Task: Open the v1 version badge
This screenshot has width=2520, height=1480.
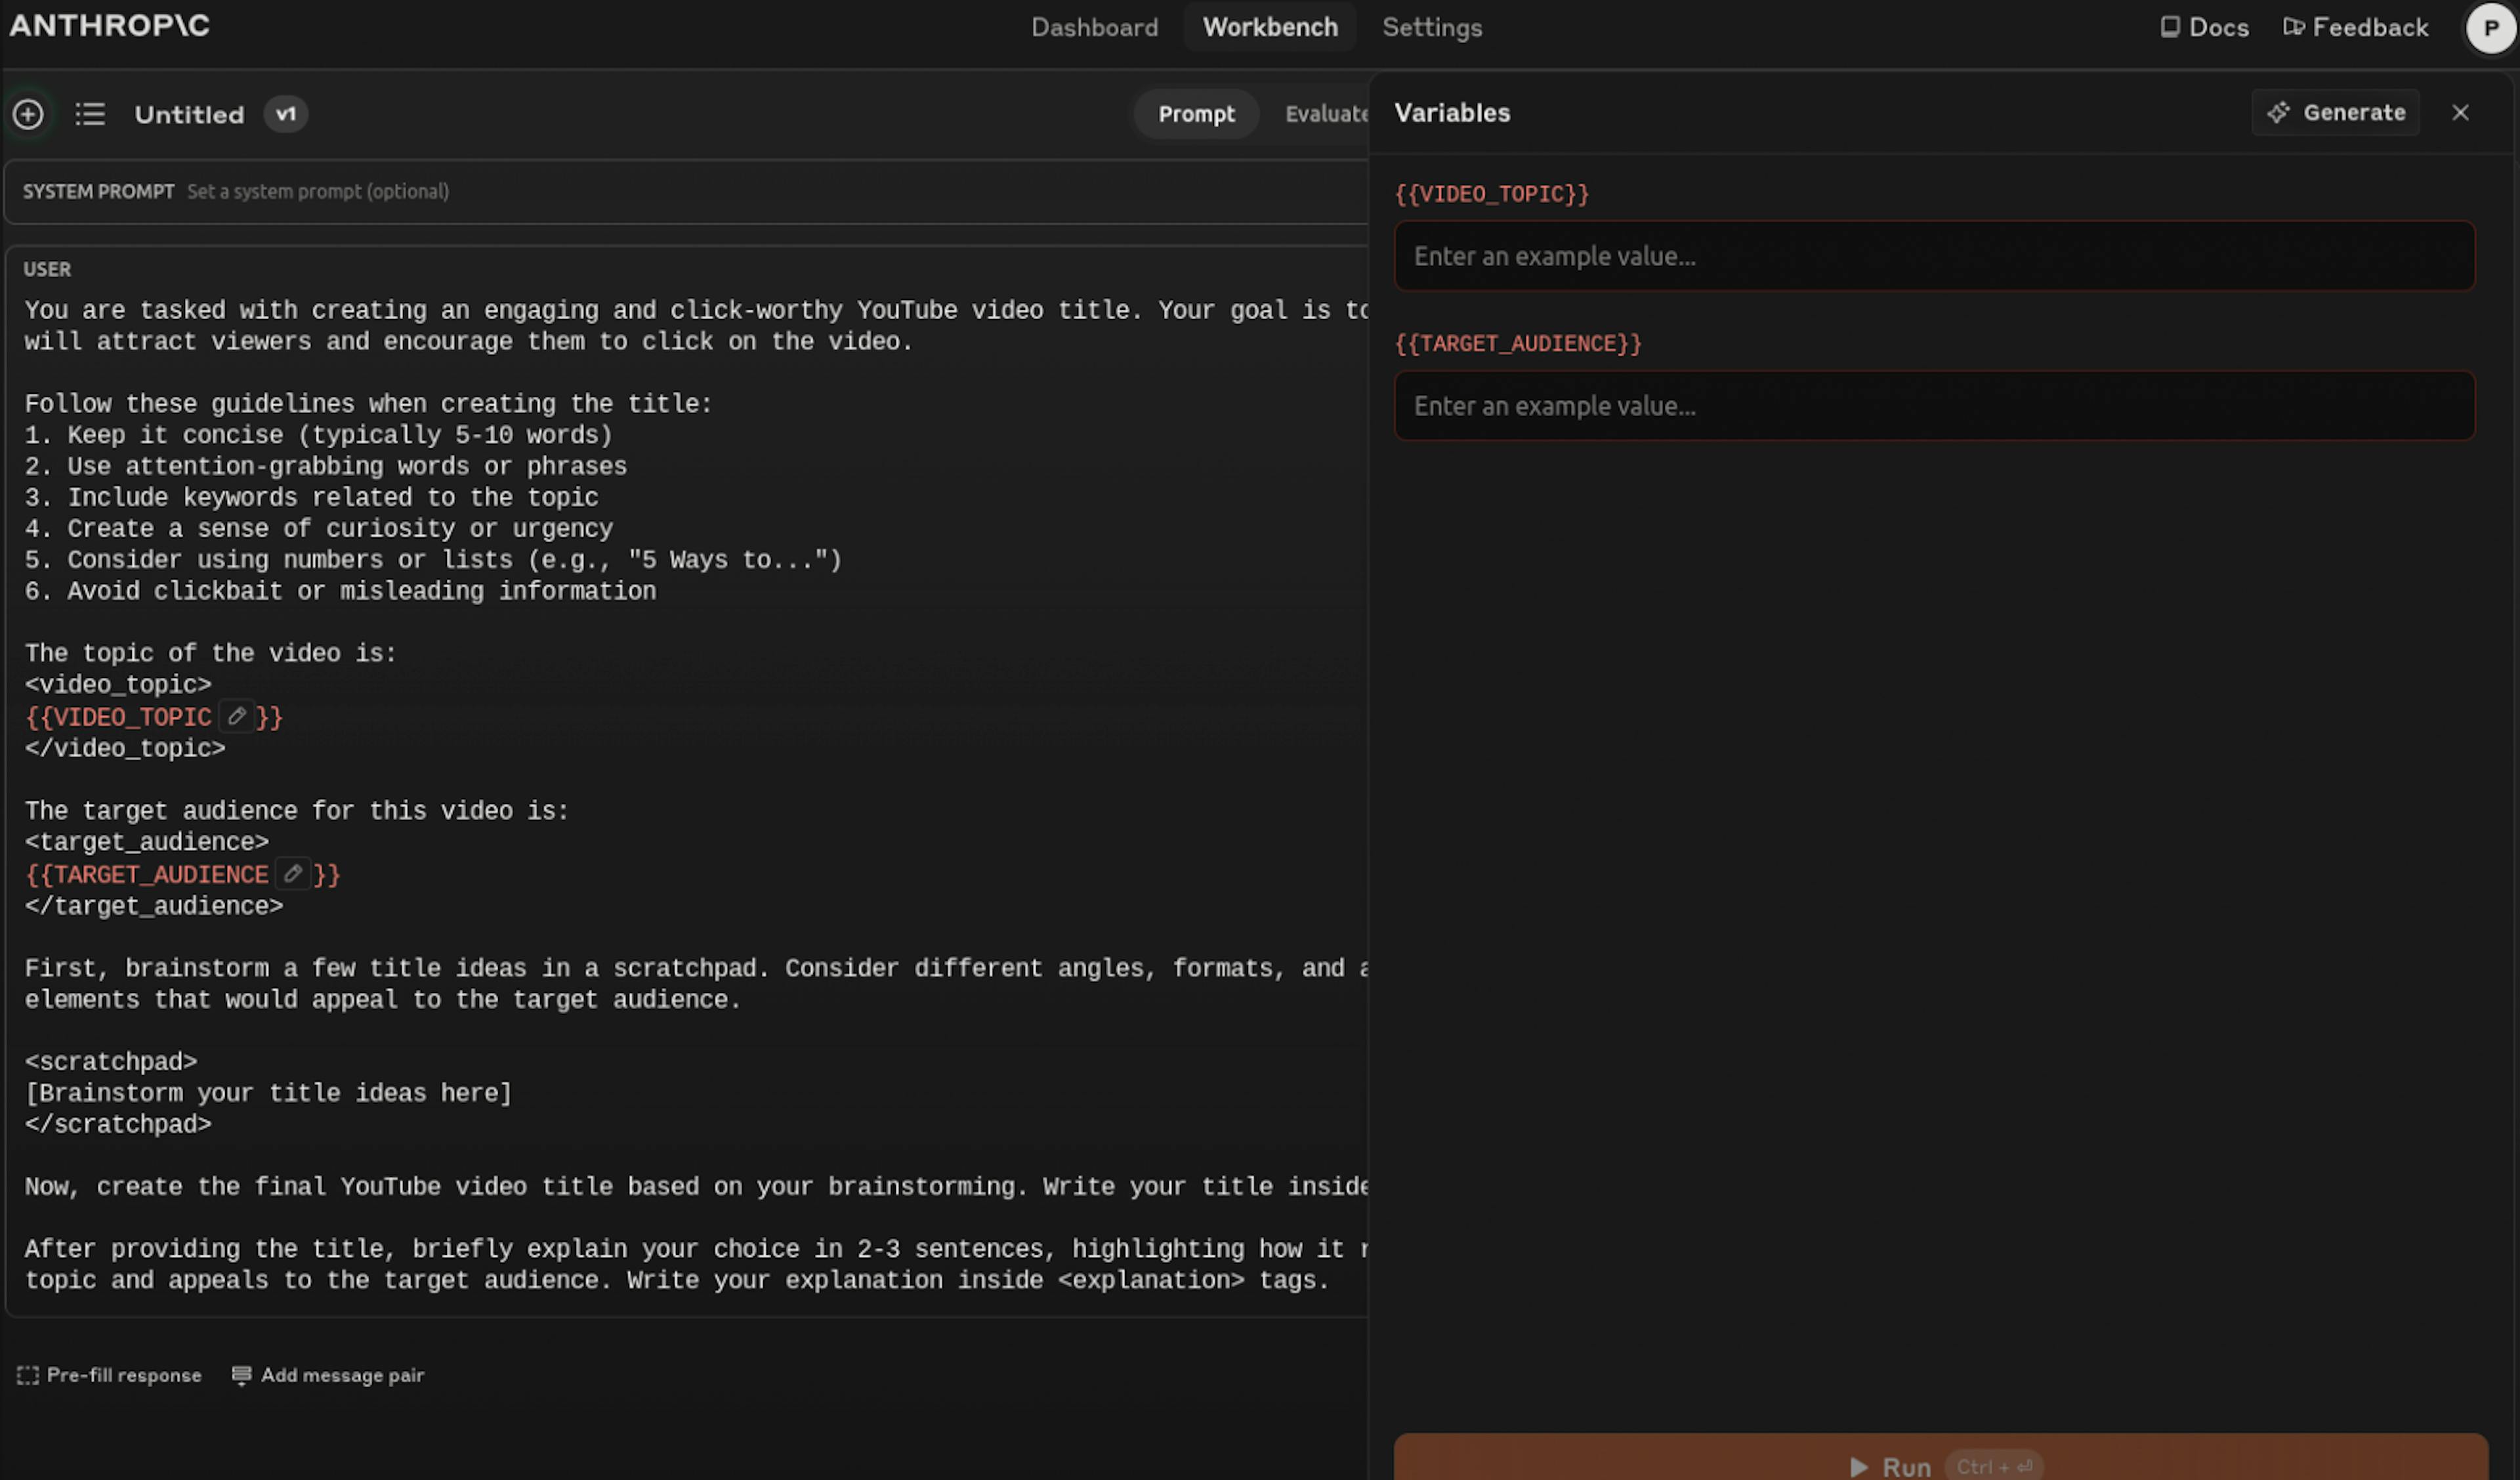Action: pos(285,114)
